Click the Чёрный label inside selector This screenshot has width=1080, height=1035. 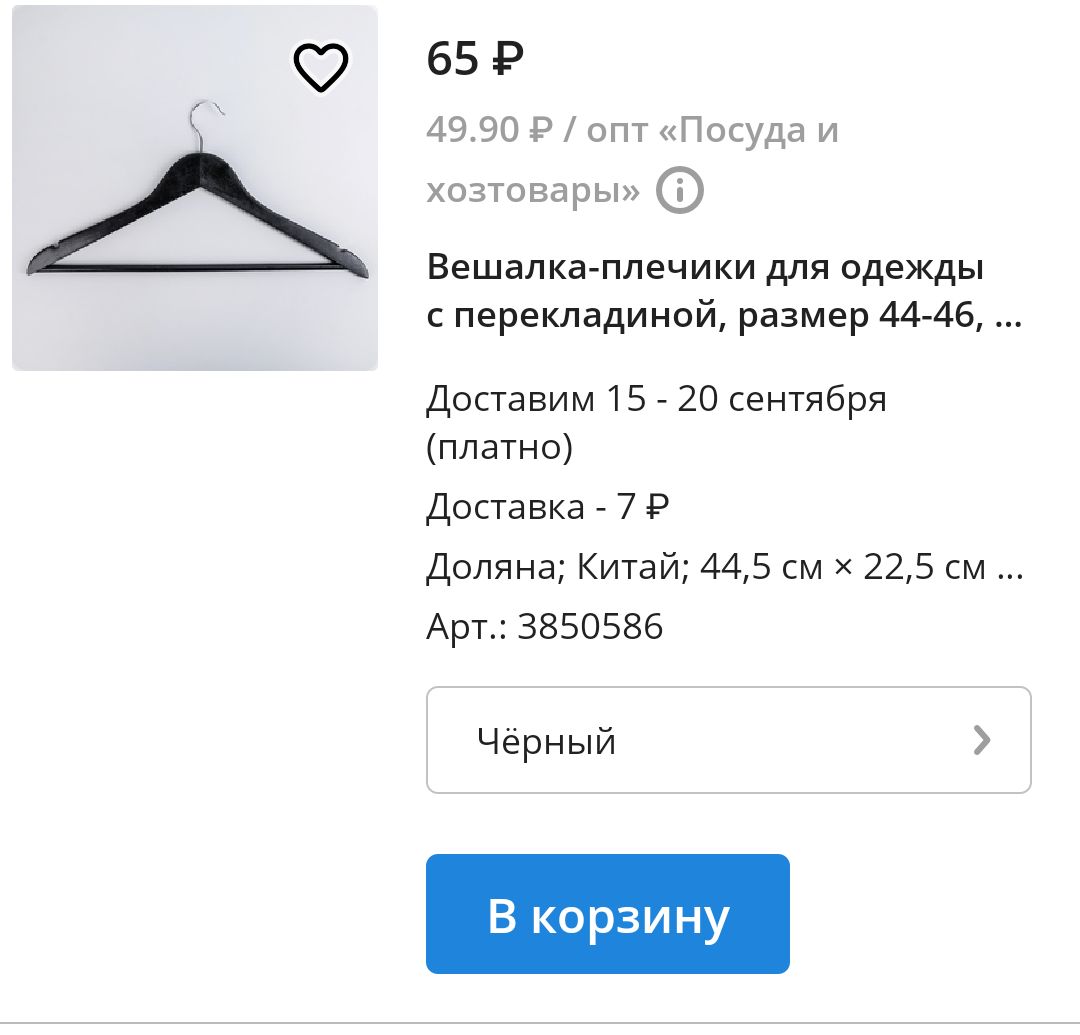[x=546, y=741]
